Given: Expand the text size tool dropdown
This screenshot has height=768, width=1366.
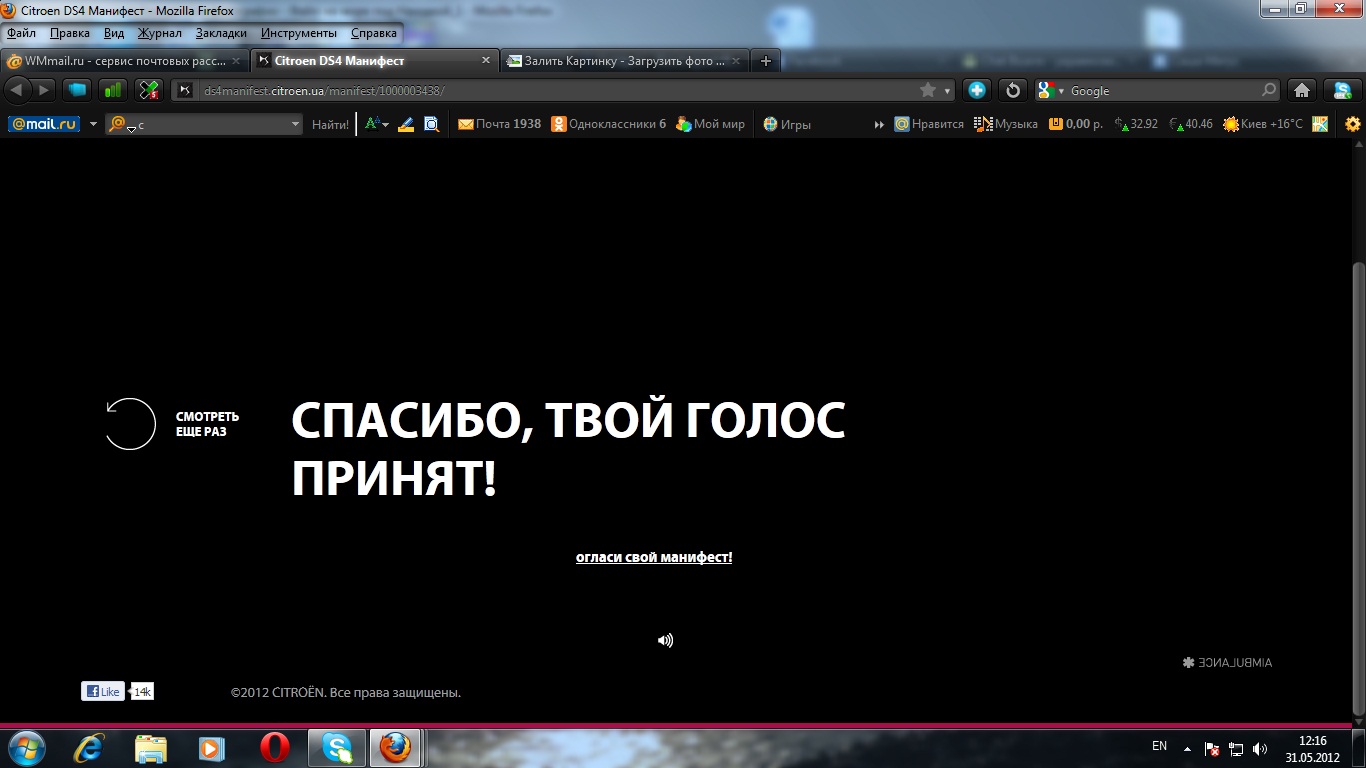Looking at the screenshot, I should [384, 124].
